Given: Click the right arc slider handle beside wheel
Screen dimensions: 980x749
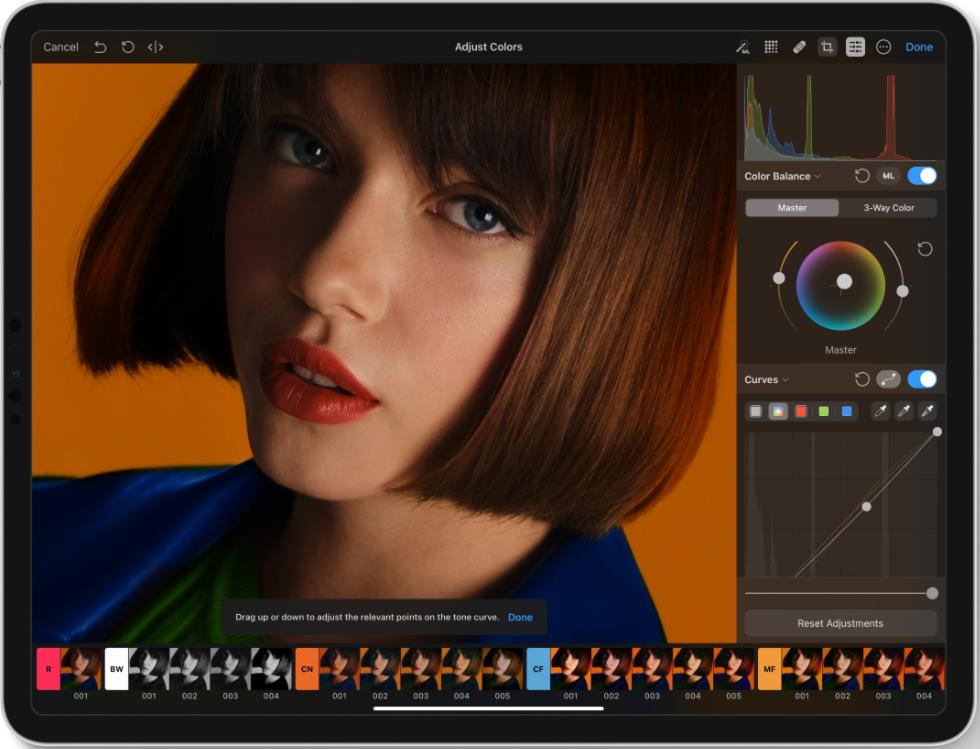Looking at the screenshot, I should (x=902, y=291).
